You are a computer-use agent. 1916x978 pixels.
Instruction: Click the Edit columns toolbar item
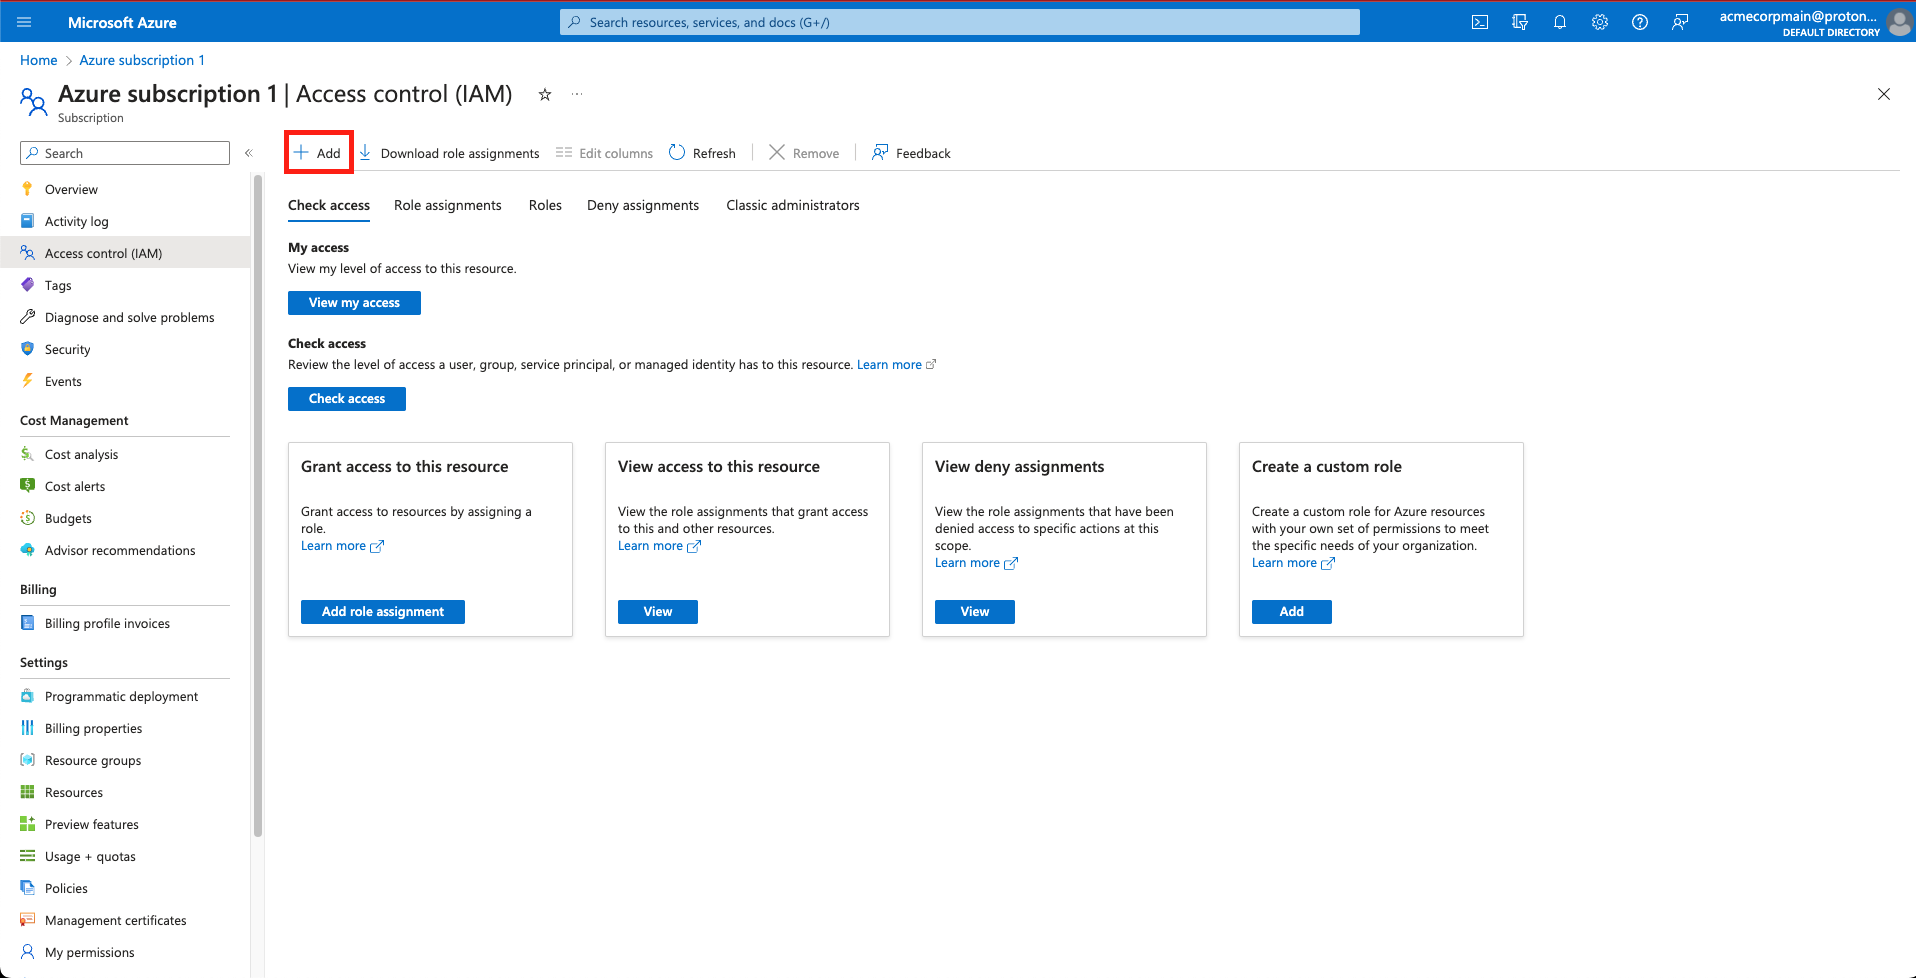604,153
